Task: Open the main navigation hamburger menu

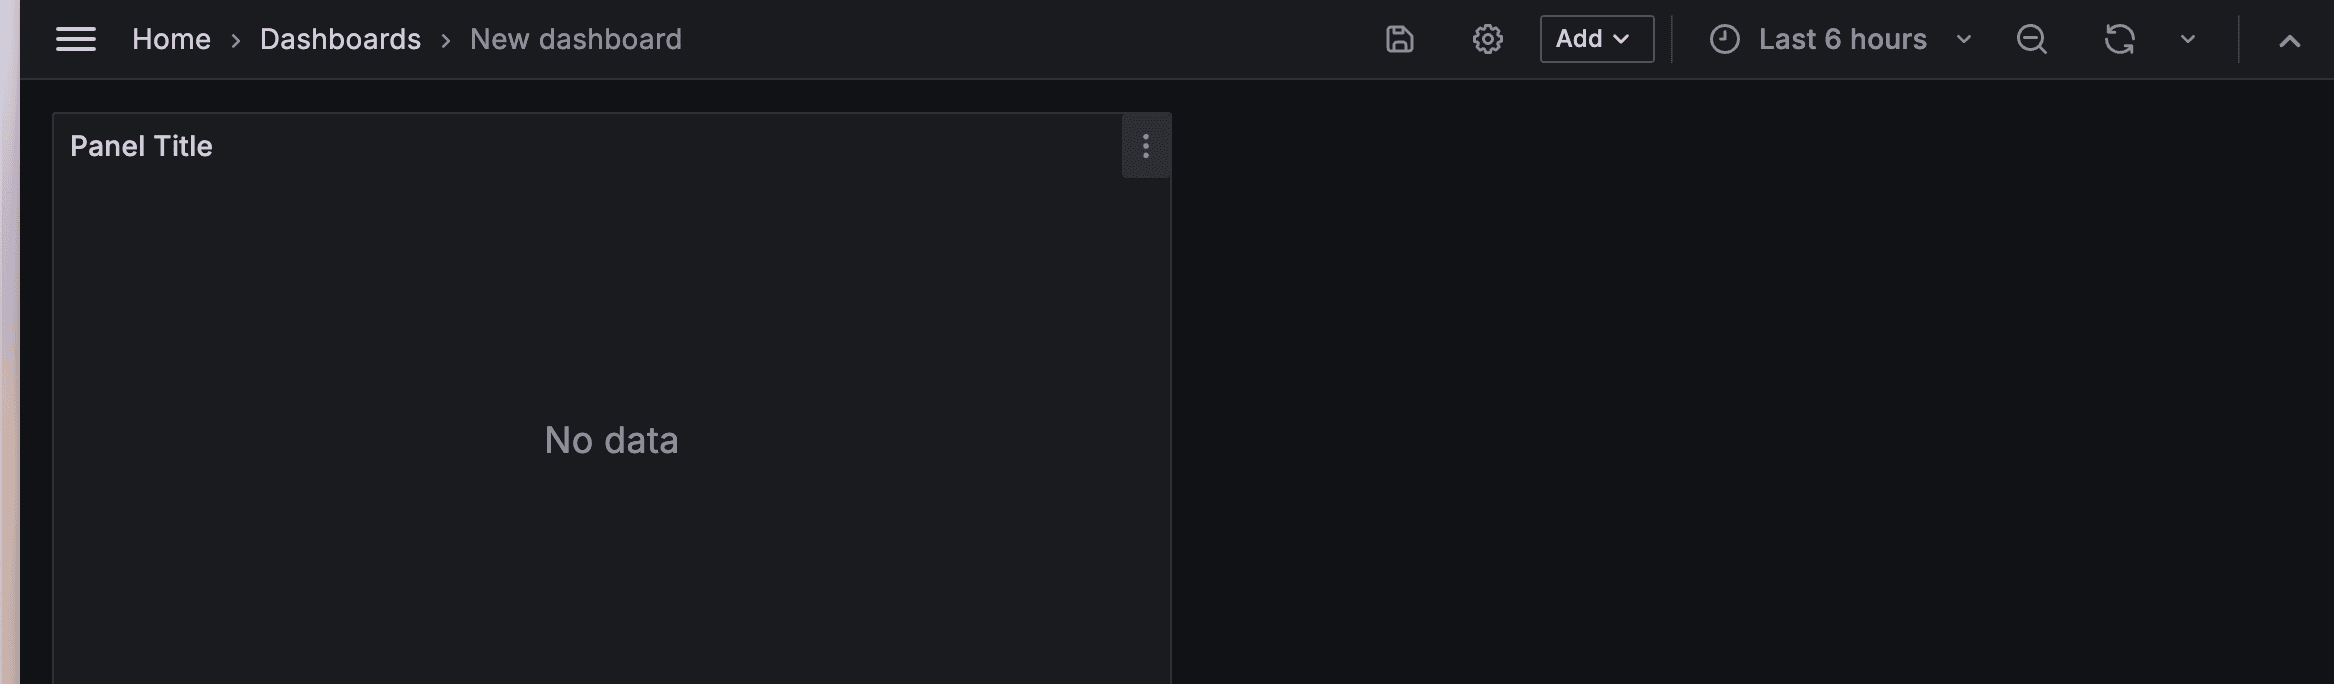Action: [75, 38]
